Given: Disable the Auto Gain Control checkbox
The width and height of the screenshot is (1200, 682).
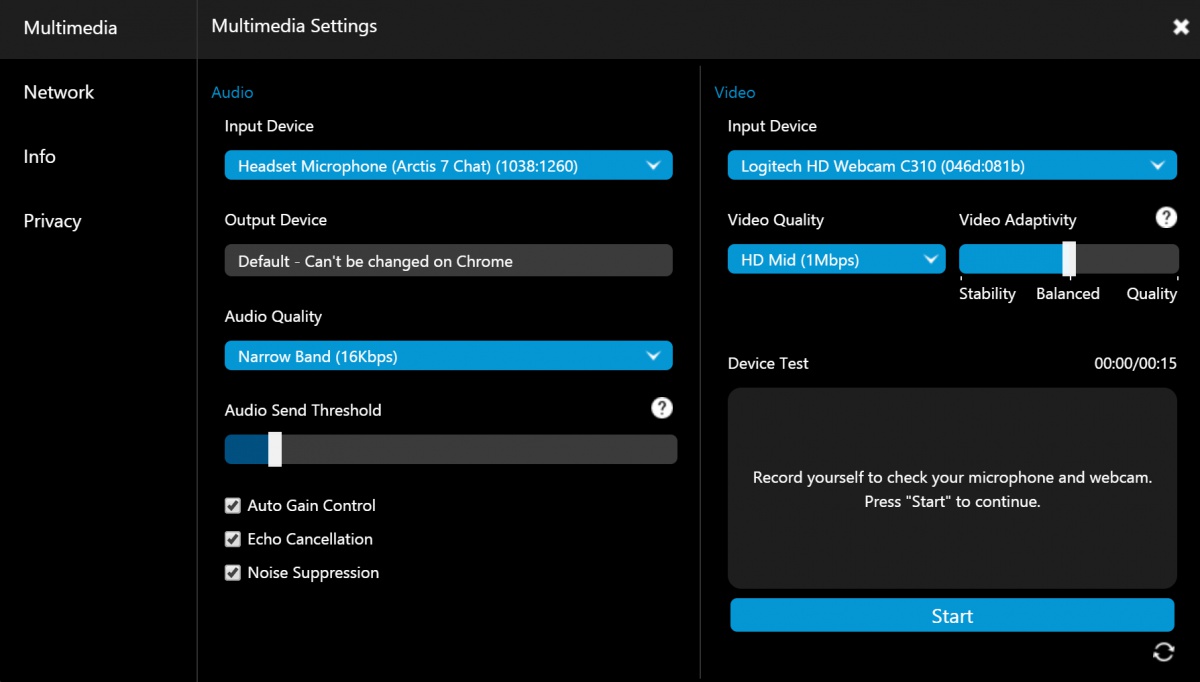Looking at the screenshot, I should 233,506.
